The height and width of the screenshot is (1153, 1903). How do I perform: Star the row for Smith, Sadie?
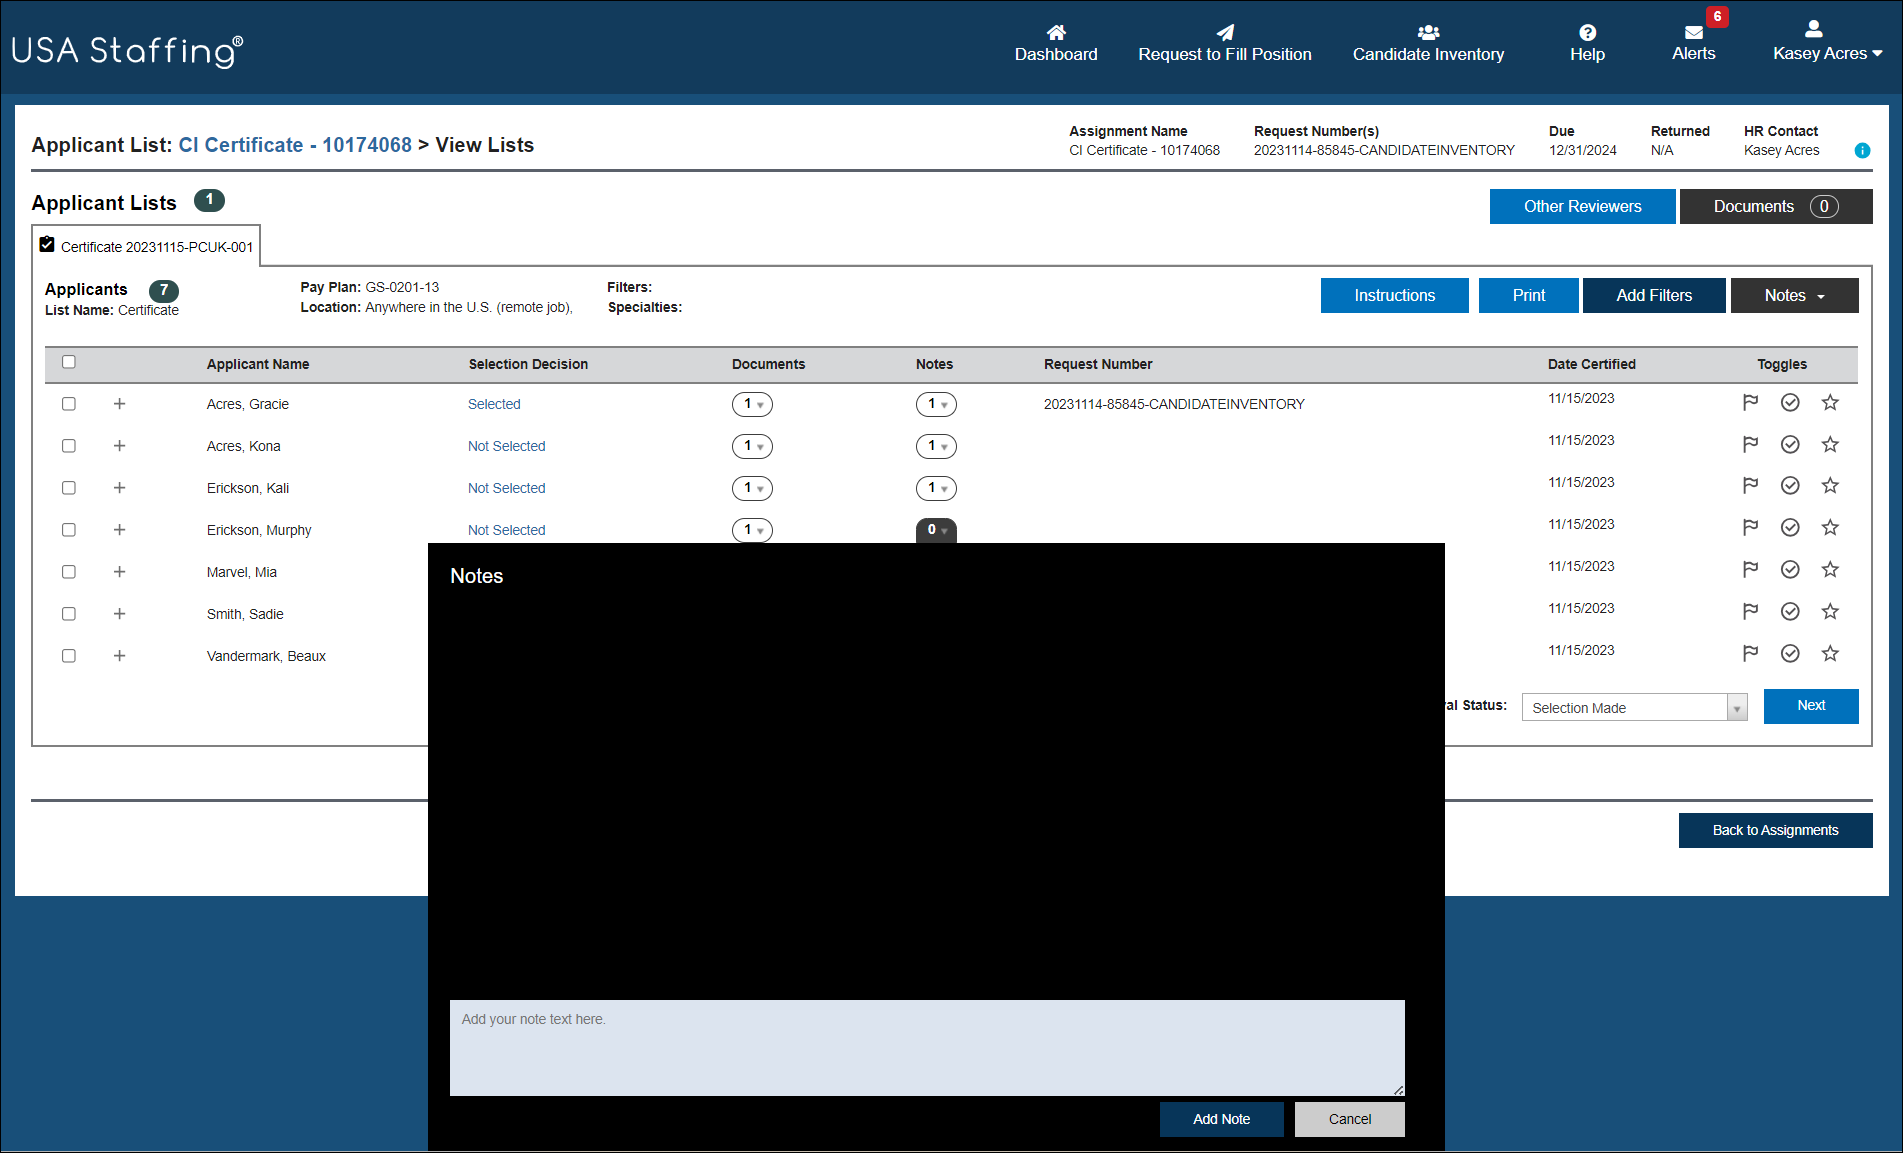coord(1831,611)
